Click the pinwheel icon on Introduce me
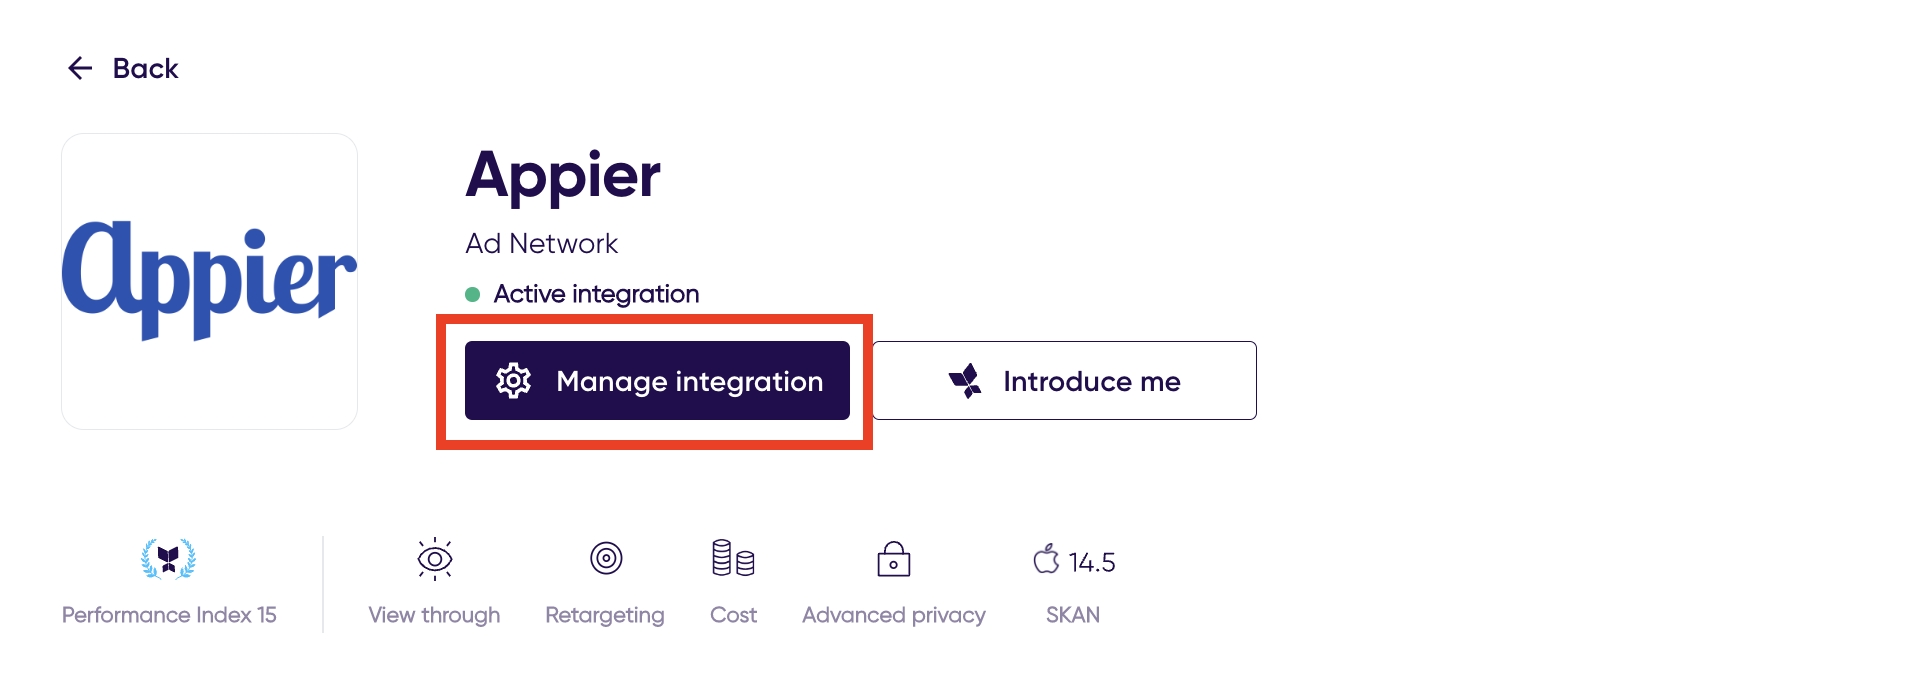 click(x=965, y=381)
